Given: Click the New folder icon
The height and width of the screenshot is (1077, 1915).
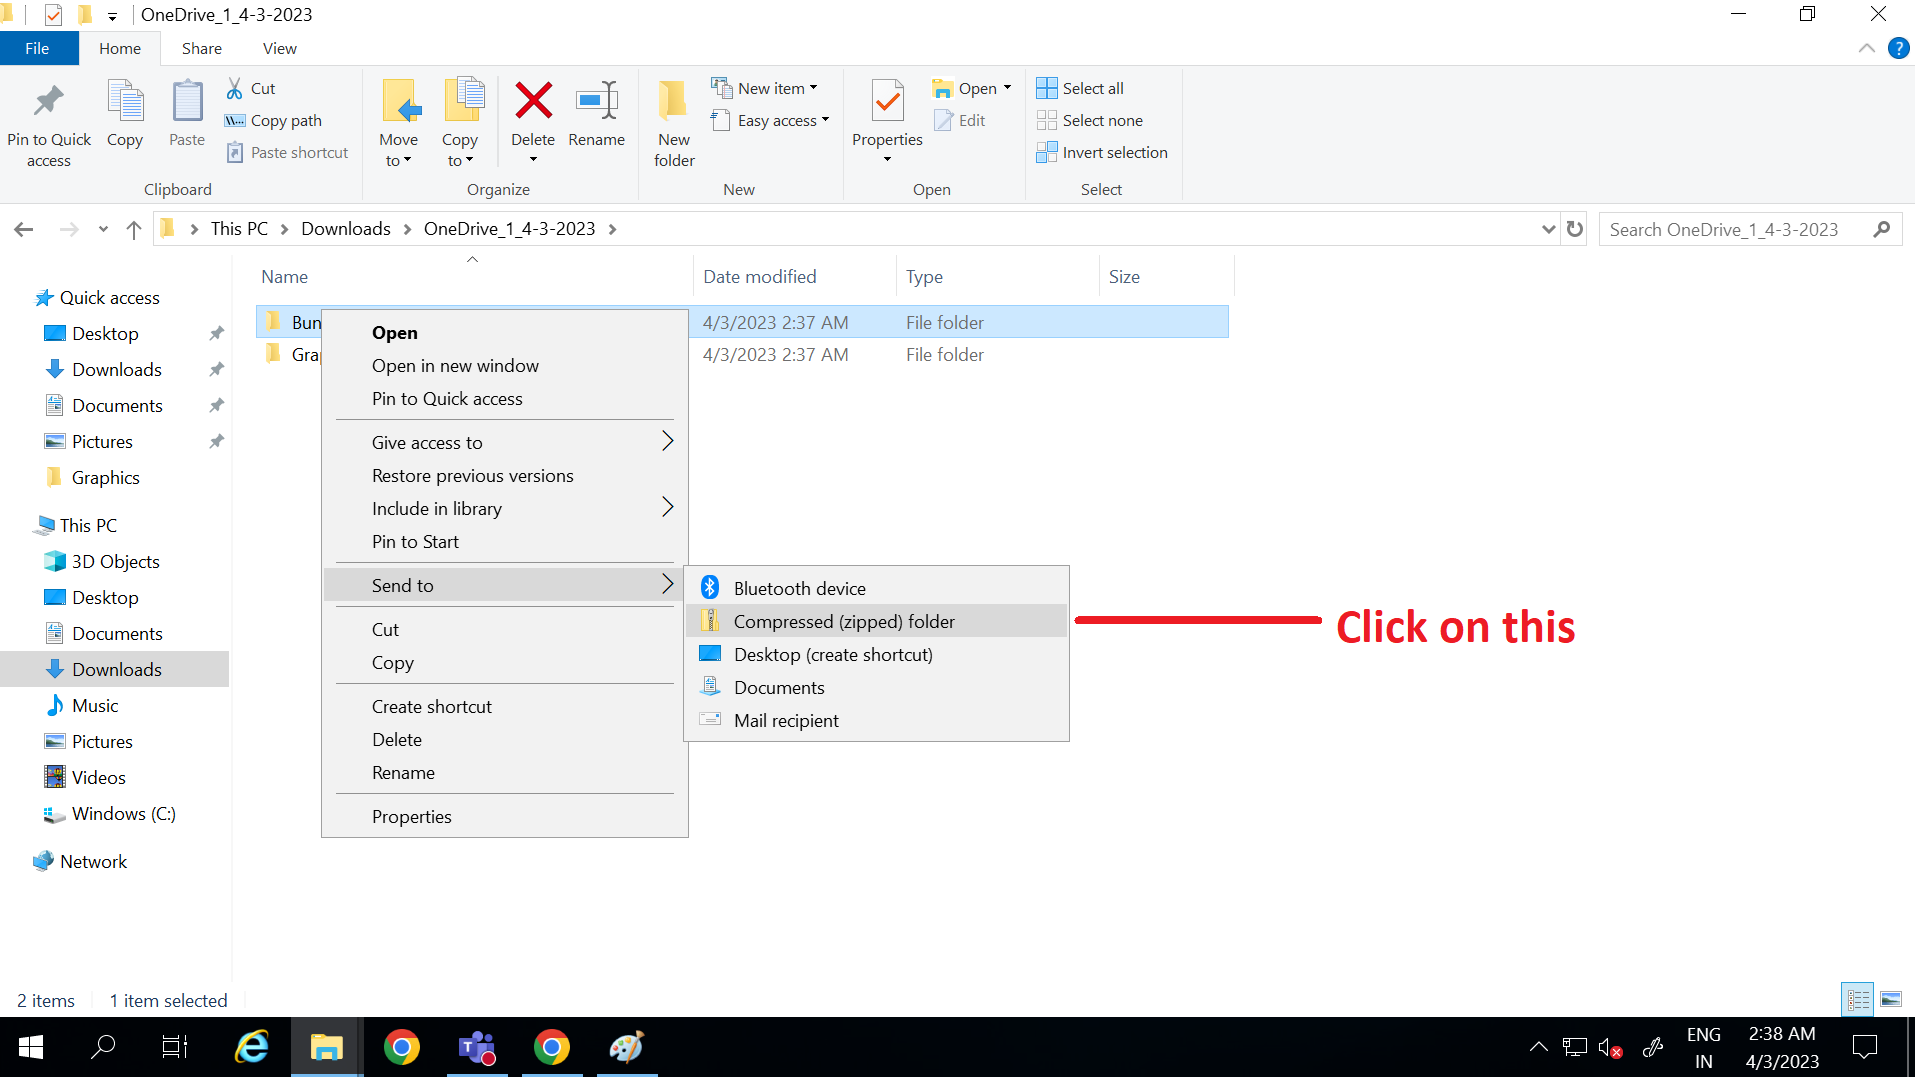Looking at the screenshot, I should 674,101.
